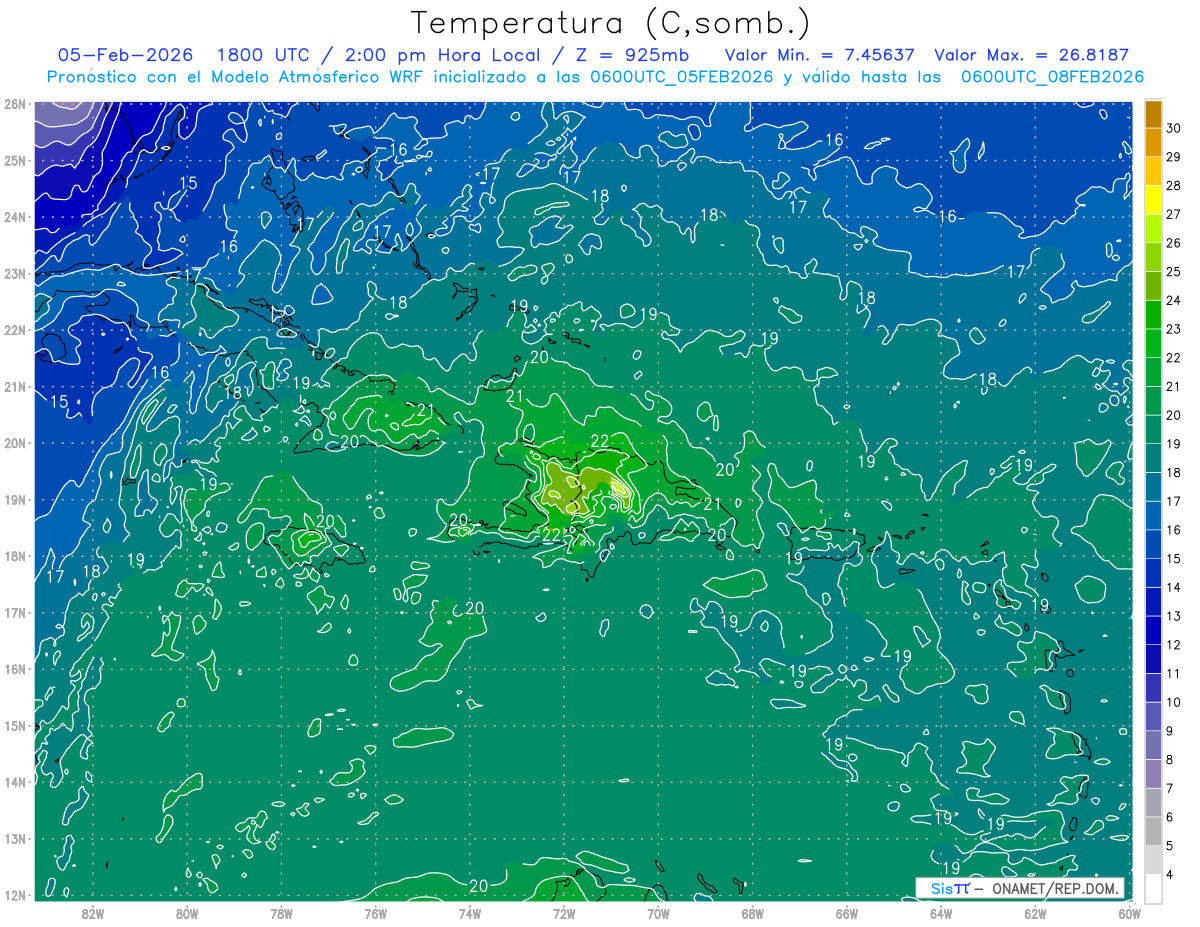Pick legend swatch between 29 and 30

coord(1153,142)
